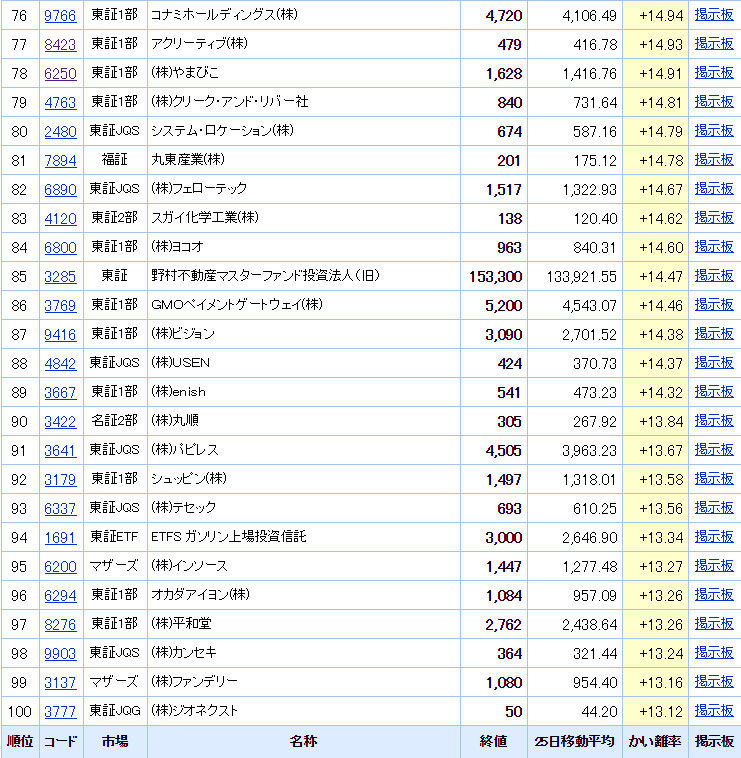Open stock code 3641 link

coord(60,451)
